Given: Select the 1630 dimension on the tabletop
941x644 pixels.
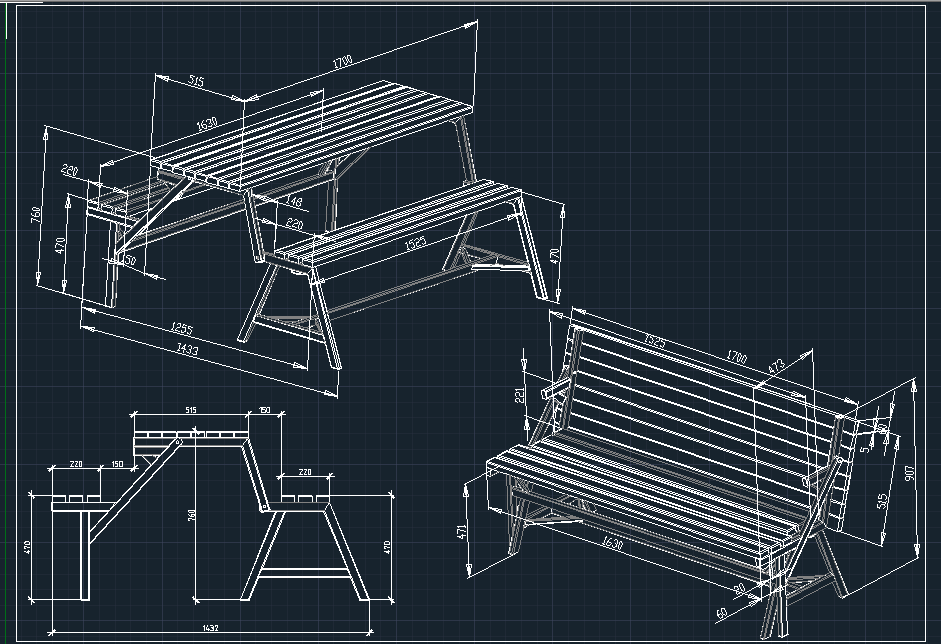Looking at the screenshot, I should 207,125.
